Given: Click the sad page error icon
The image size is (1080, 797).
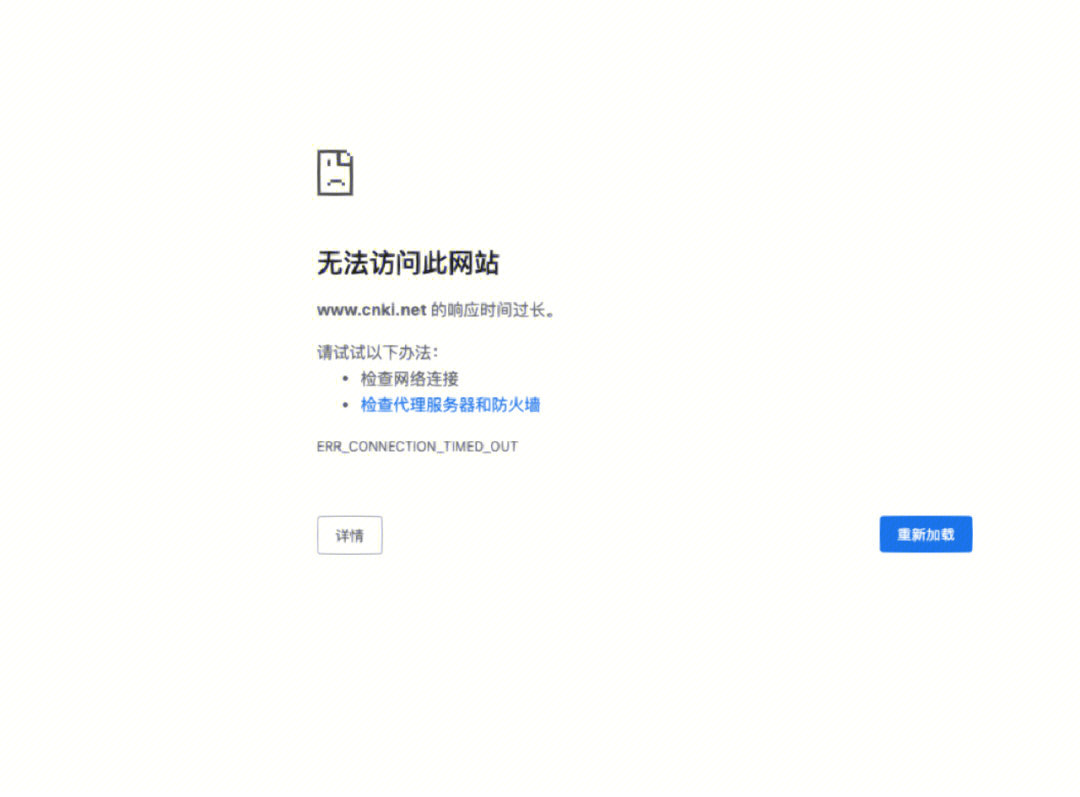Looking at the screenshot, I should (335, 172).
